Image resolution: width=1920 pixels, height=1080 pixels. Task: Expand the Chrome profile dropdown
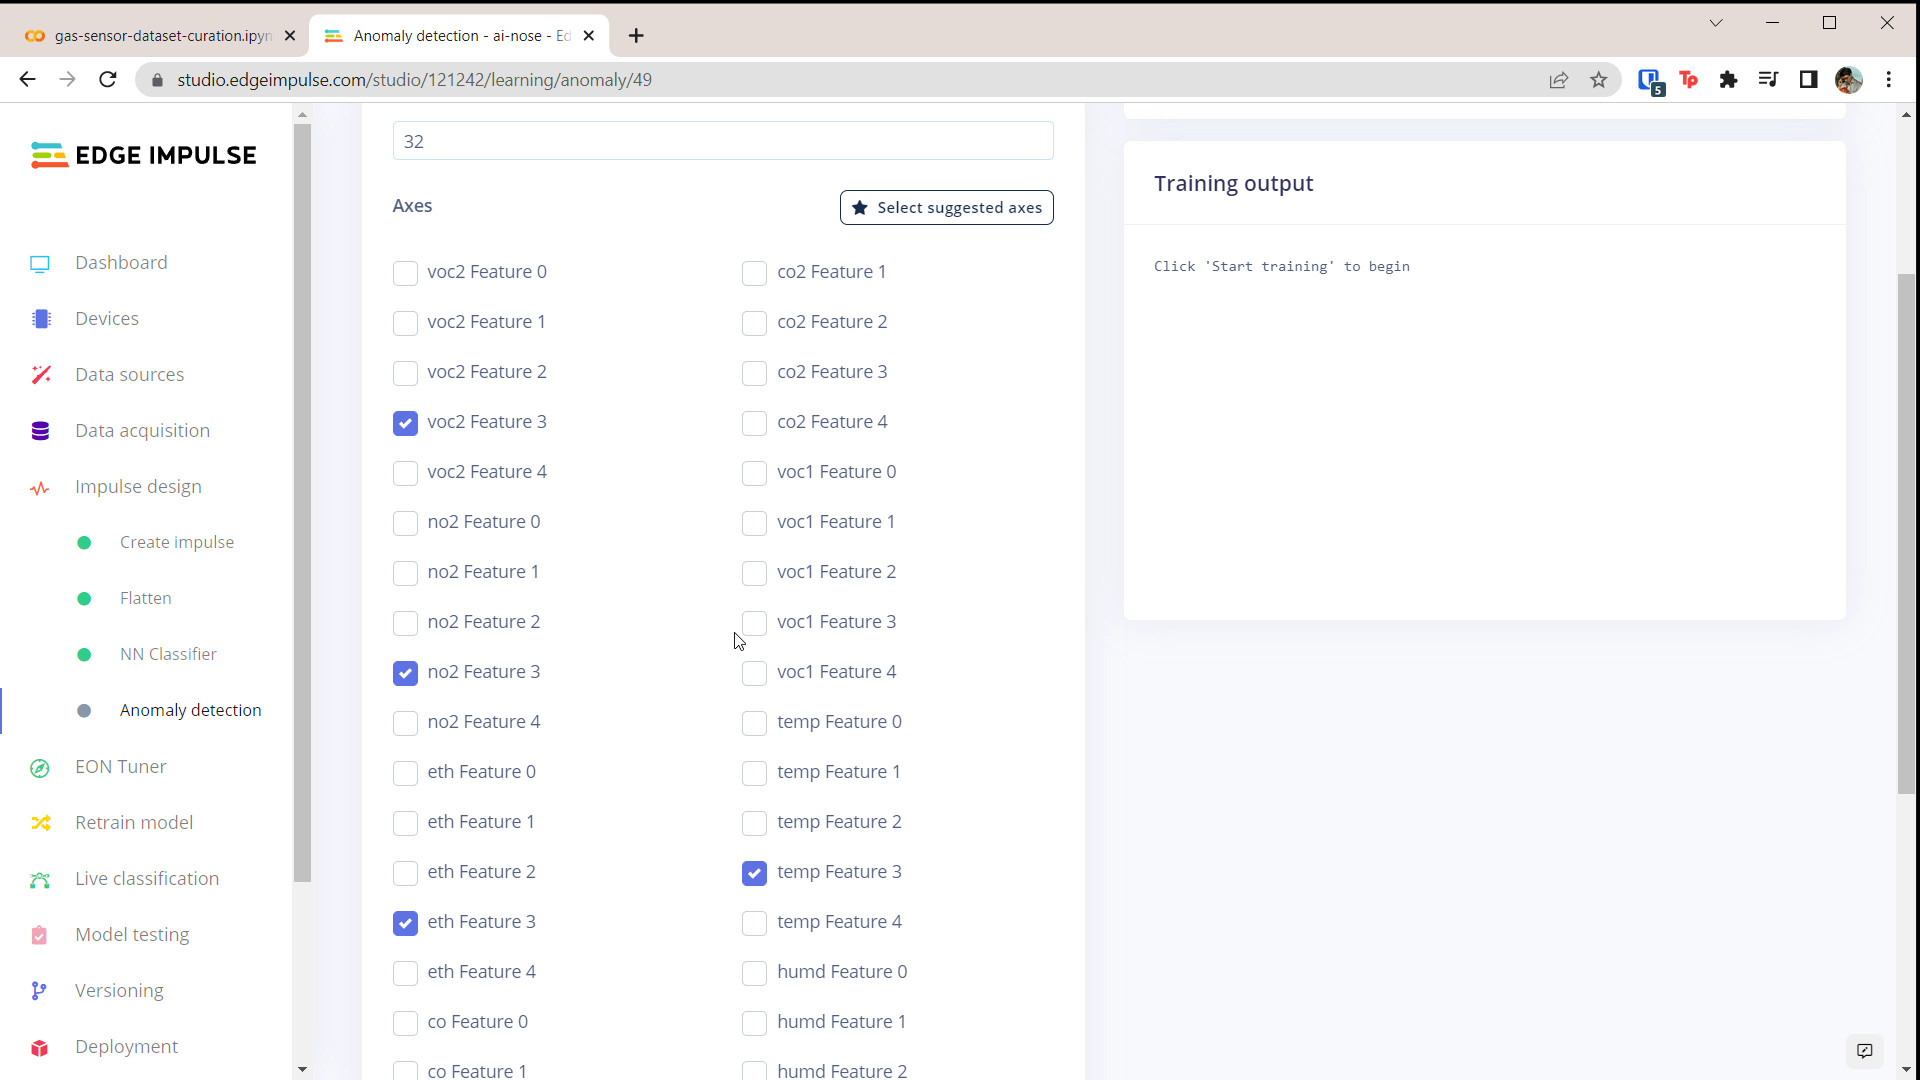pos(1849,80)
